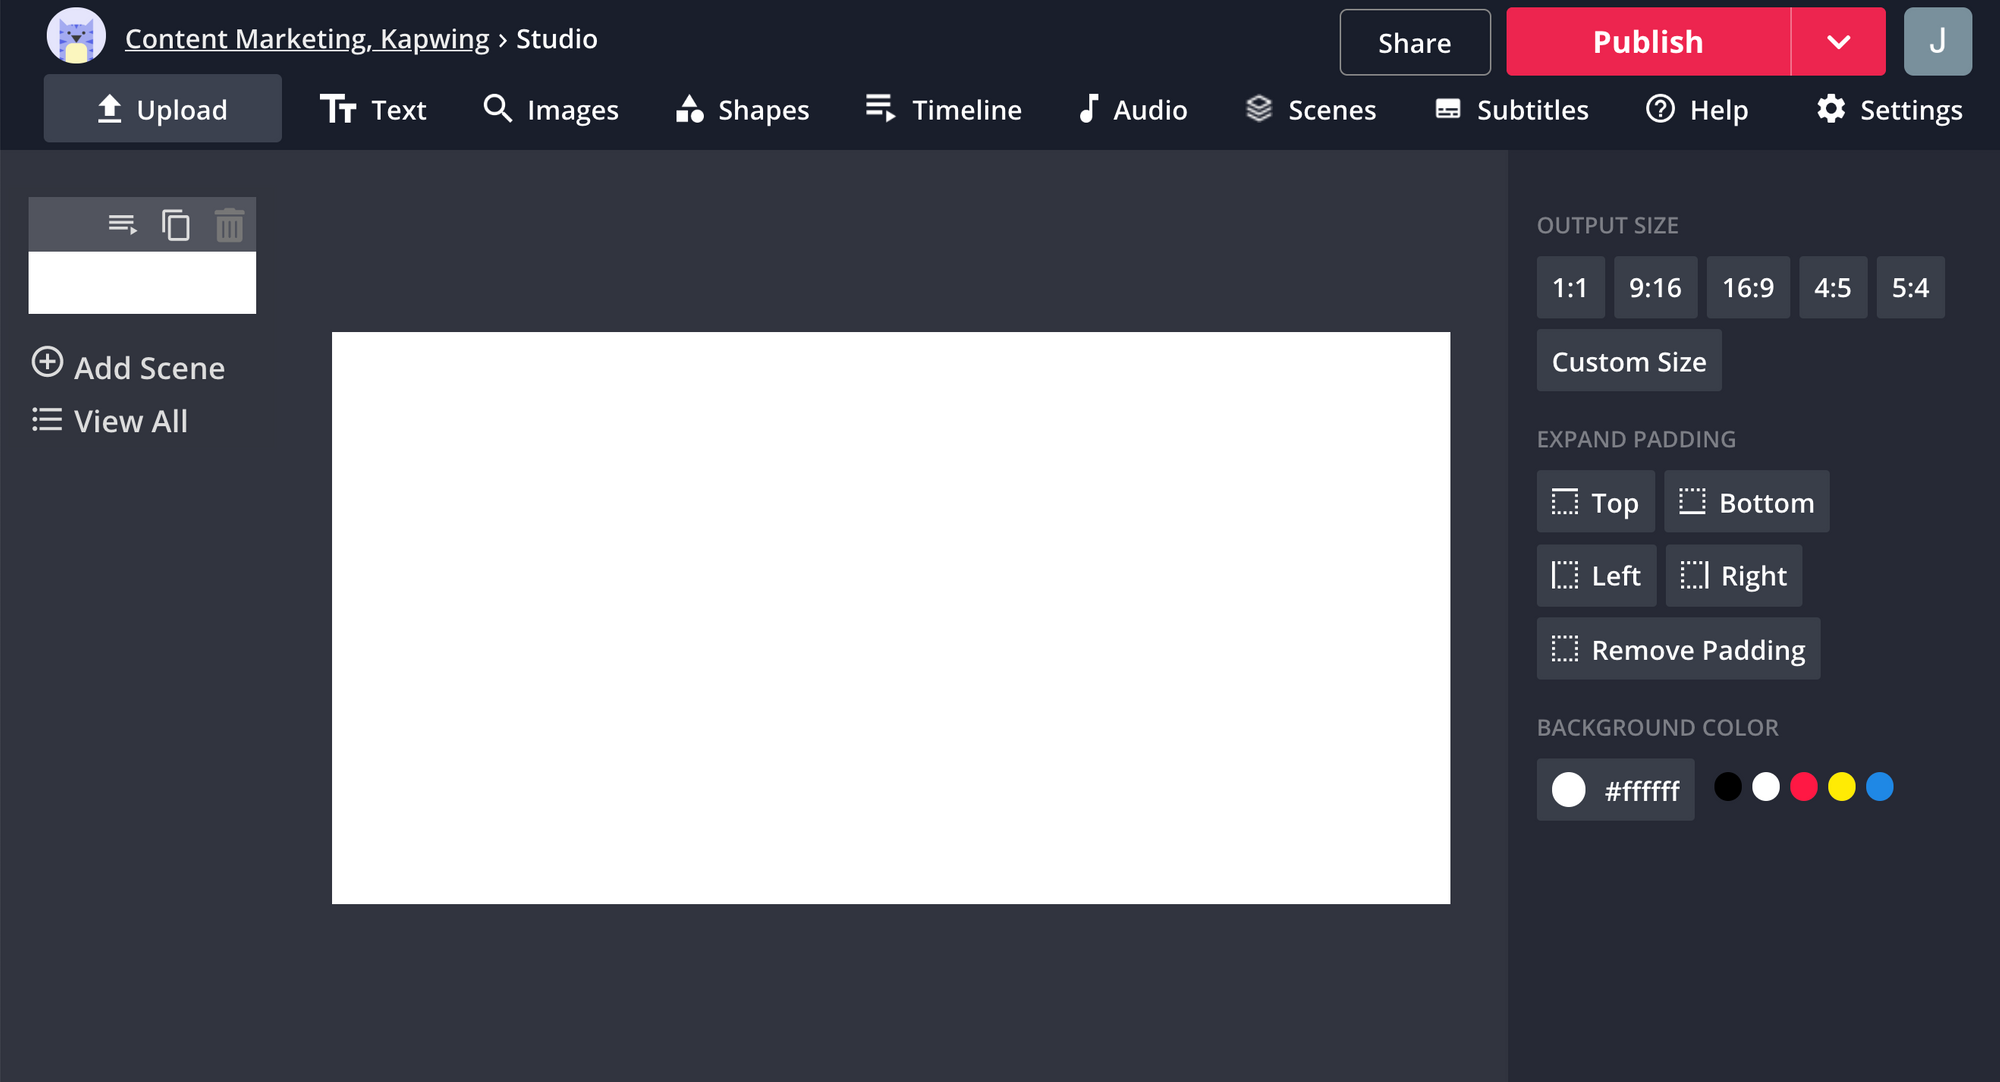Viewport: 2000px width, 1082px height.
Task: Open the Audio tool
Action: tap(1133, 109)
